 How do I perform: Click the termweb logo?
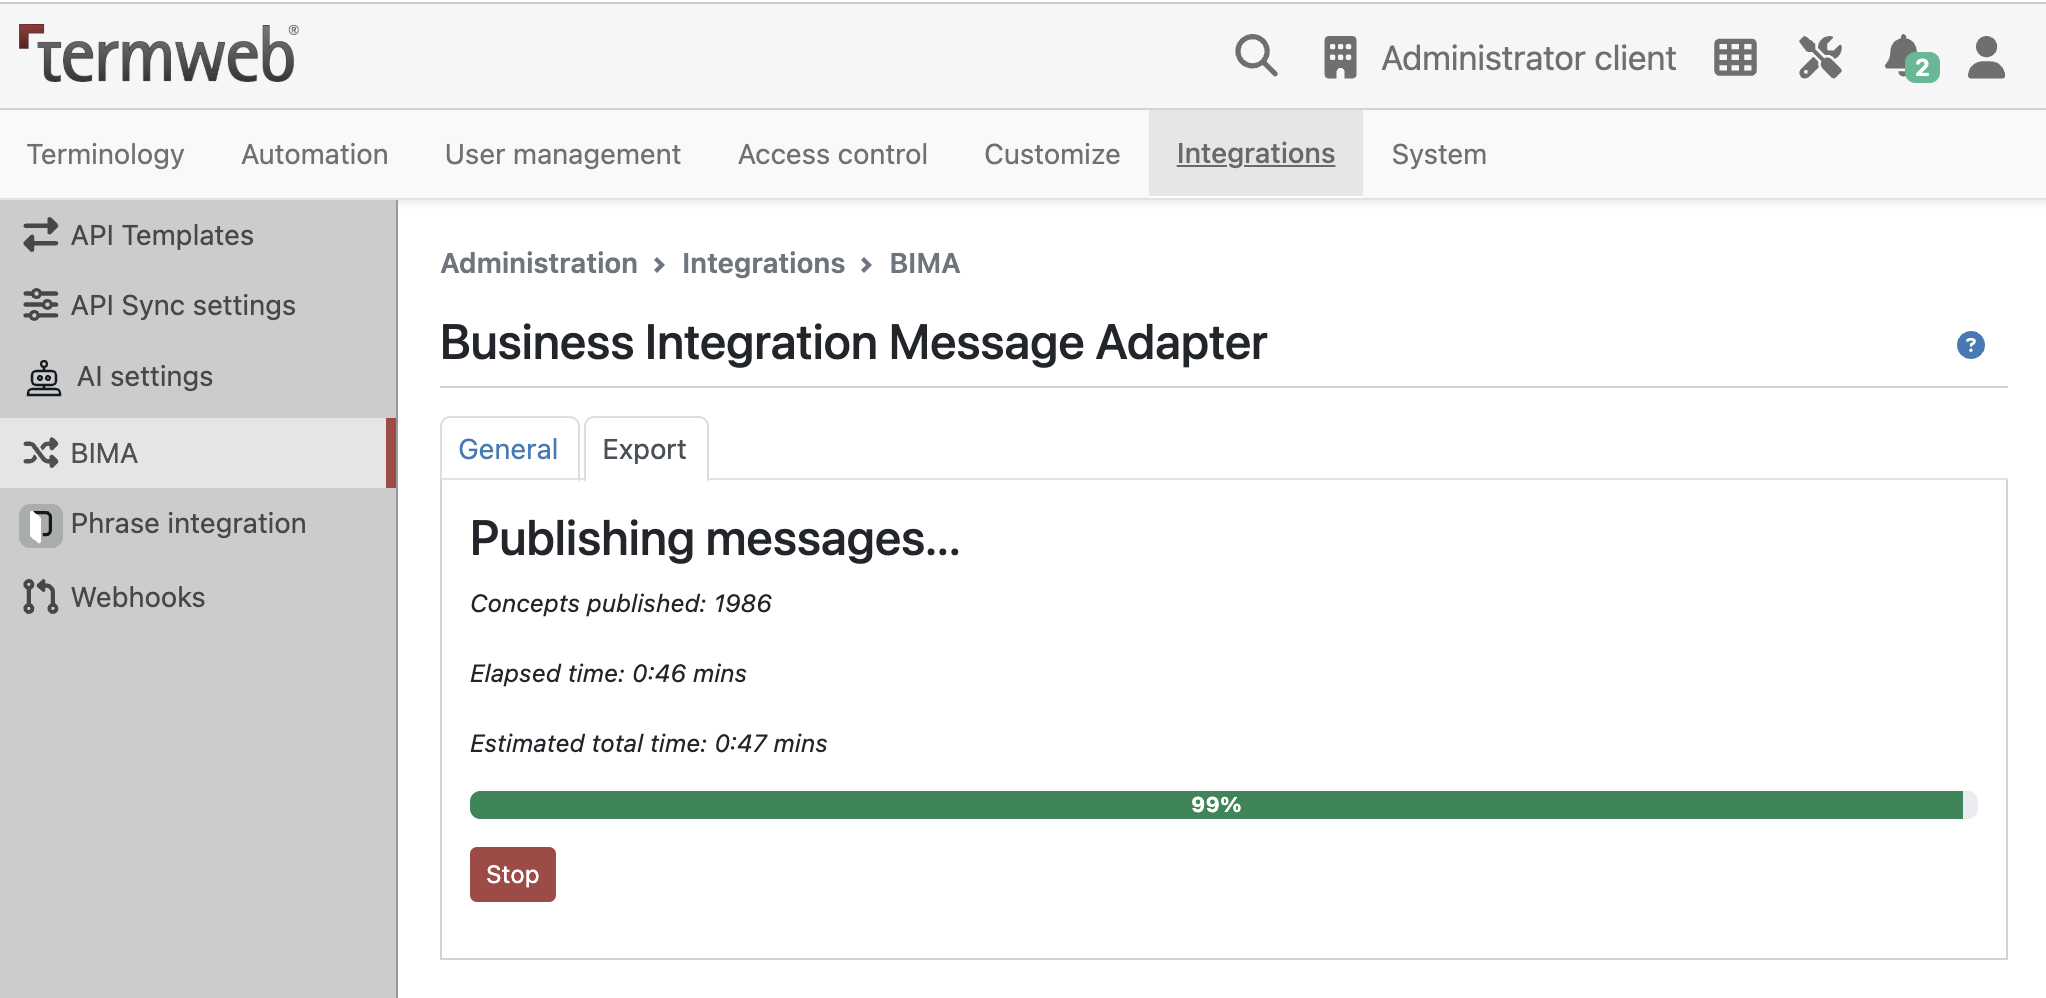coord(158,54)
